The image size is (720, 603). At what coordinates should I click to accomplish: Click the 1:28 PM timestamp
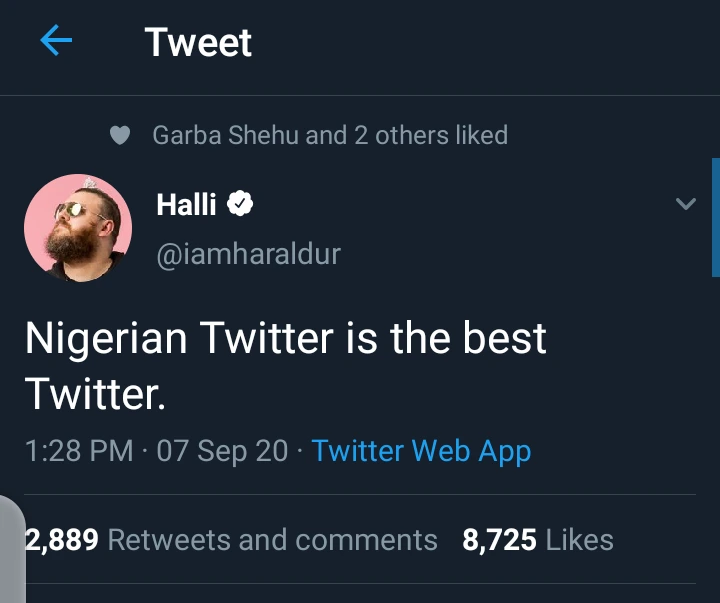(79, 451)
